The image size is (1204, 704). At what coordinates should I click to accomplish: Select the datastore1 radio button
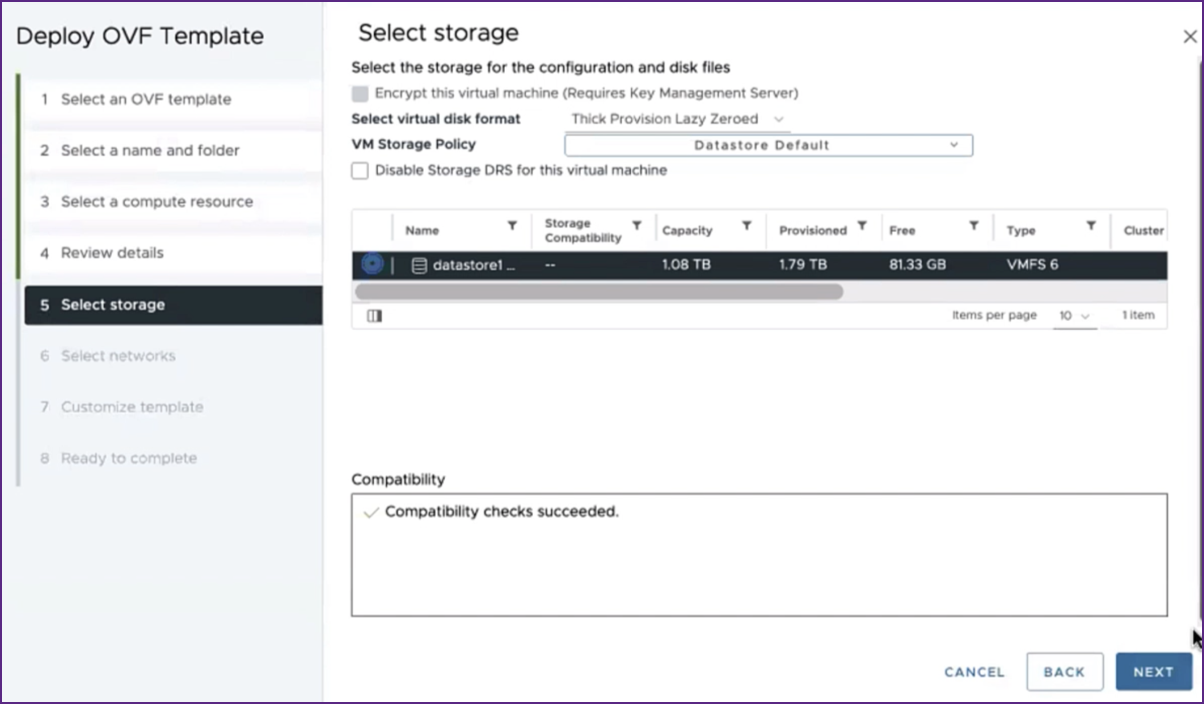pyautogui.click(x=372, y=265)
